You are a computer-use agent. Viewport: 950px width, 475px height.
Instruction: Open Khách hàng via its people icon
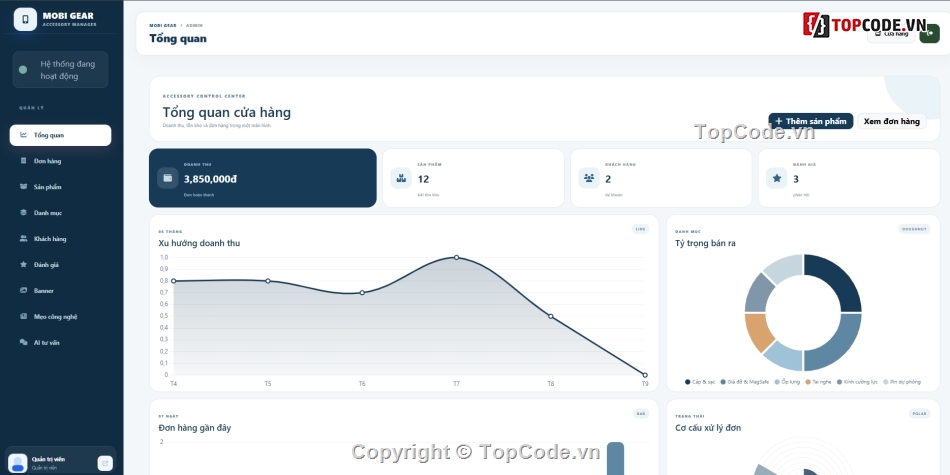coord(24,239)
